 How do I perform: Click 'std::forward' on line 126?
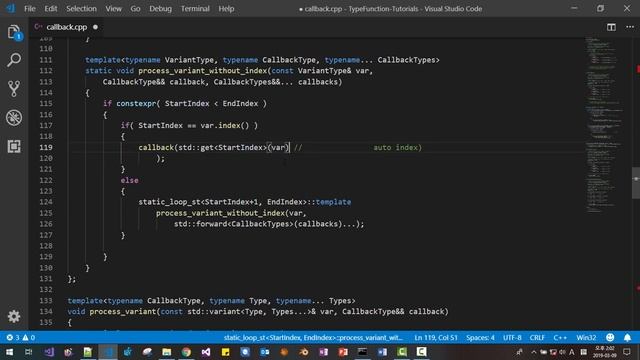(200, 224)
